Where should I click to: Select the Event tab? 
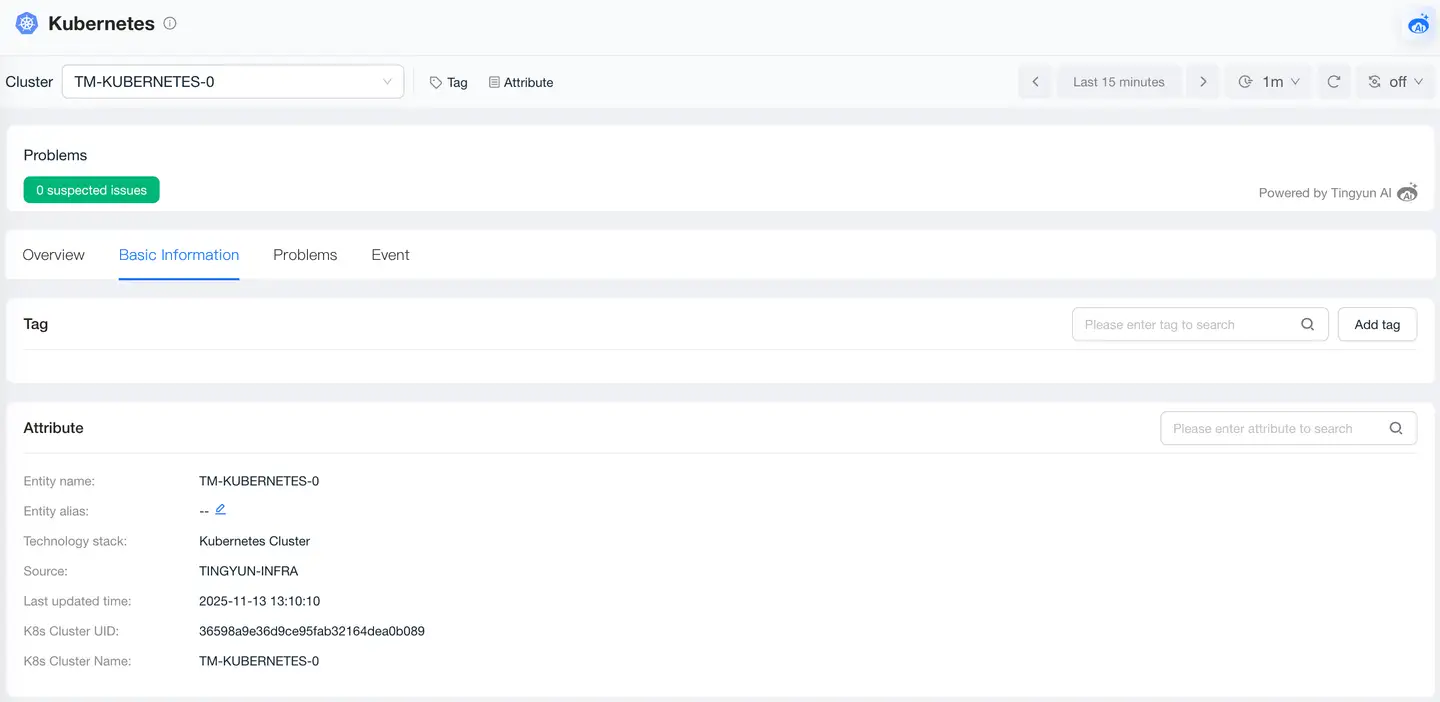390,255
